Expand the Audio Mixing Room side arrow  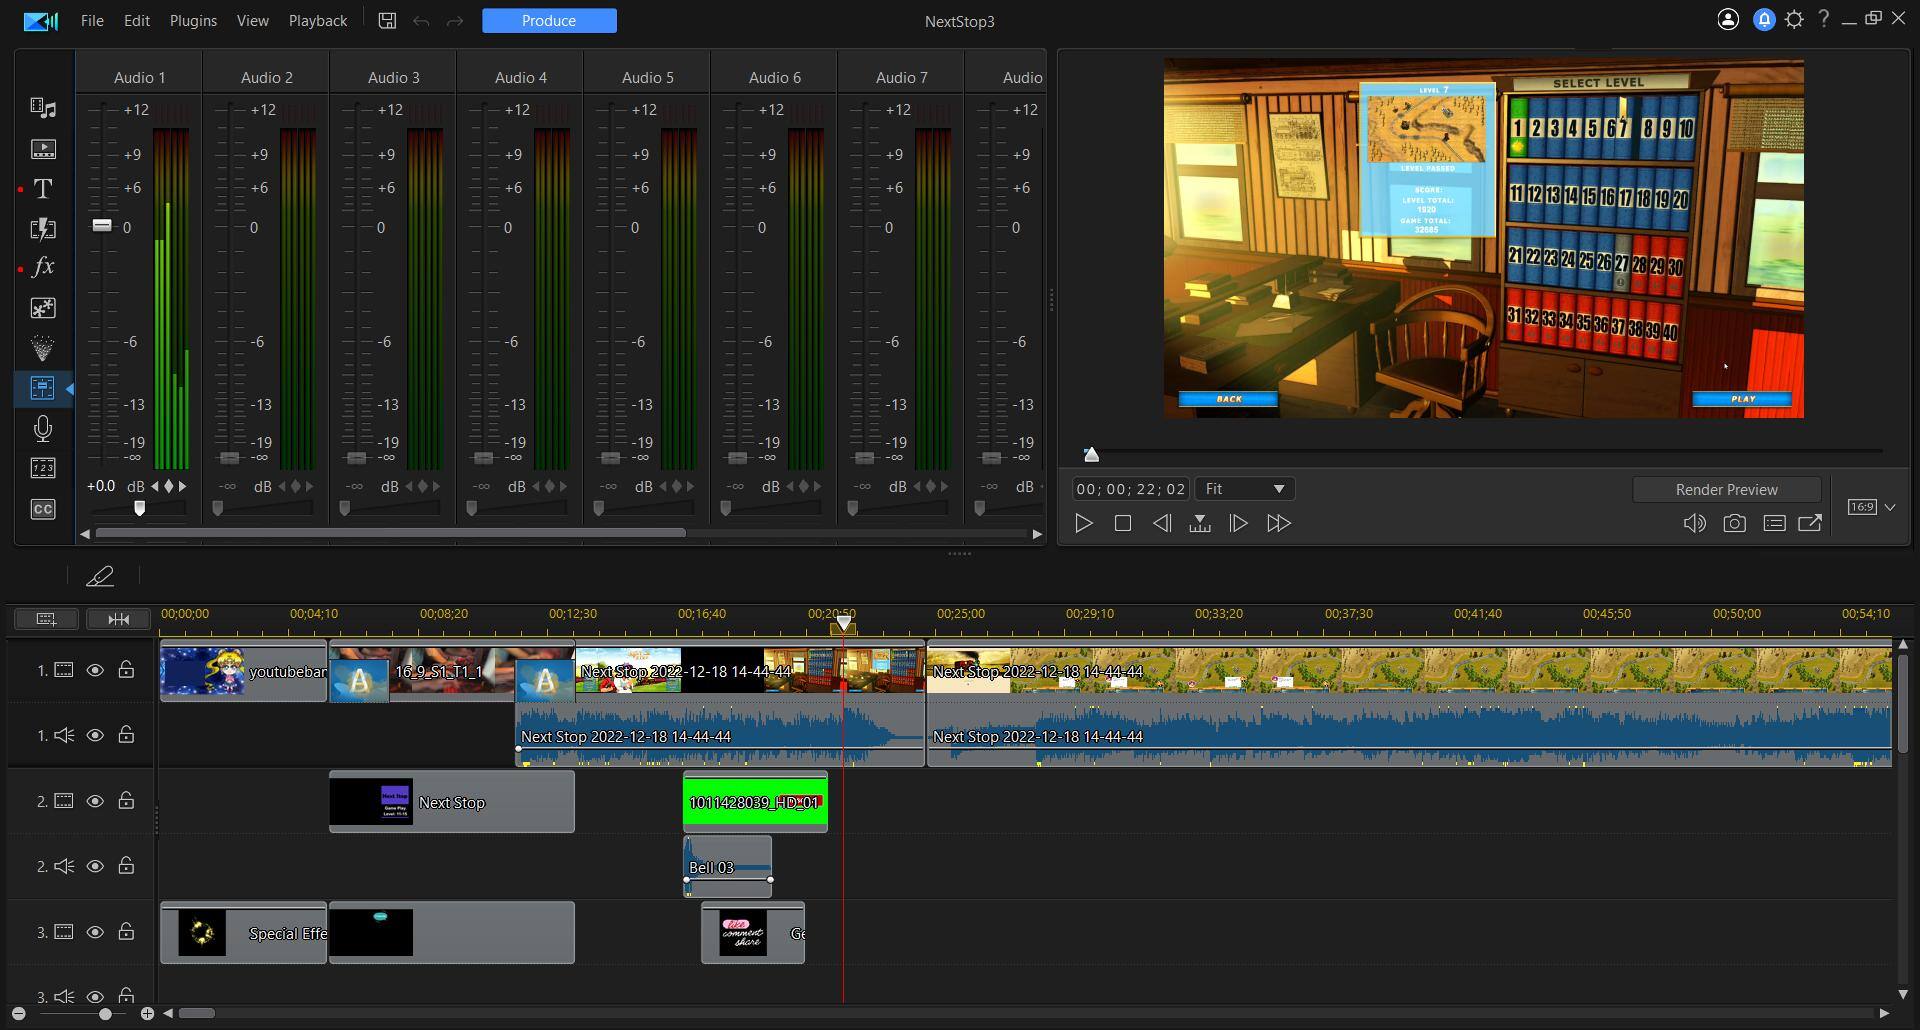coord(69,389)
